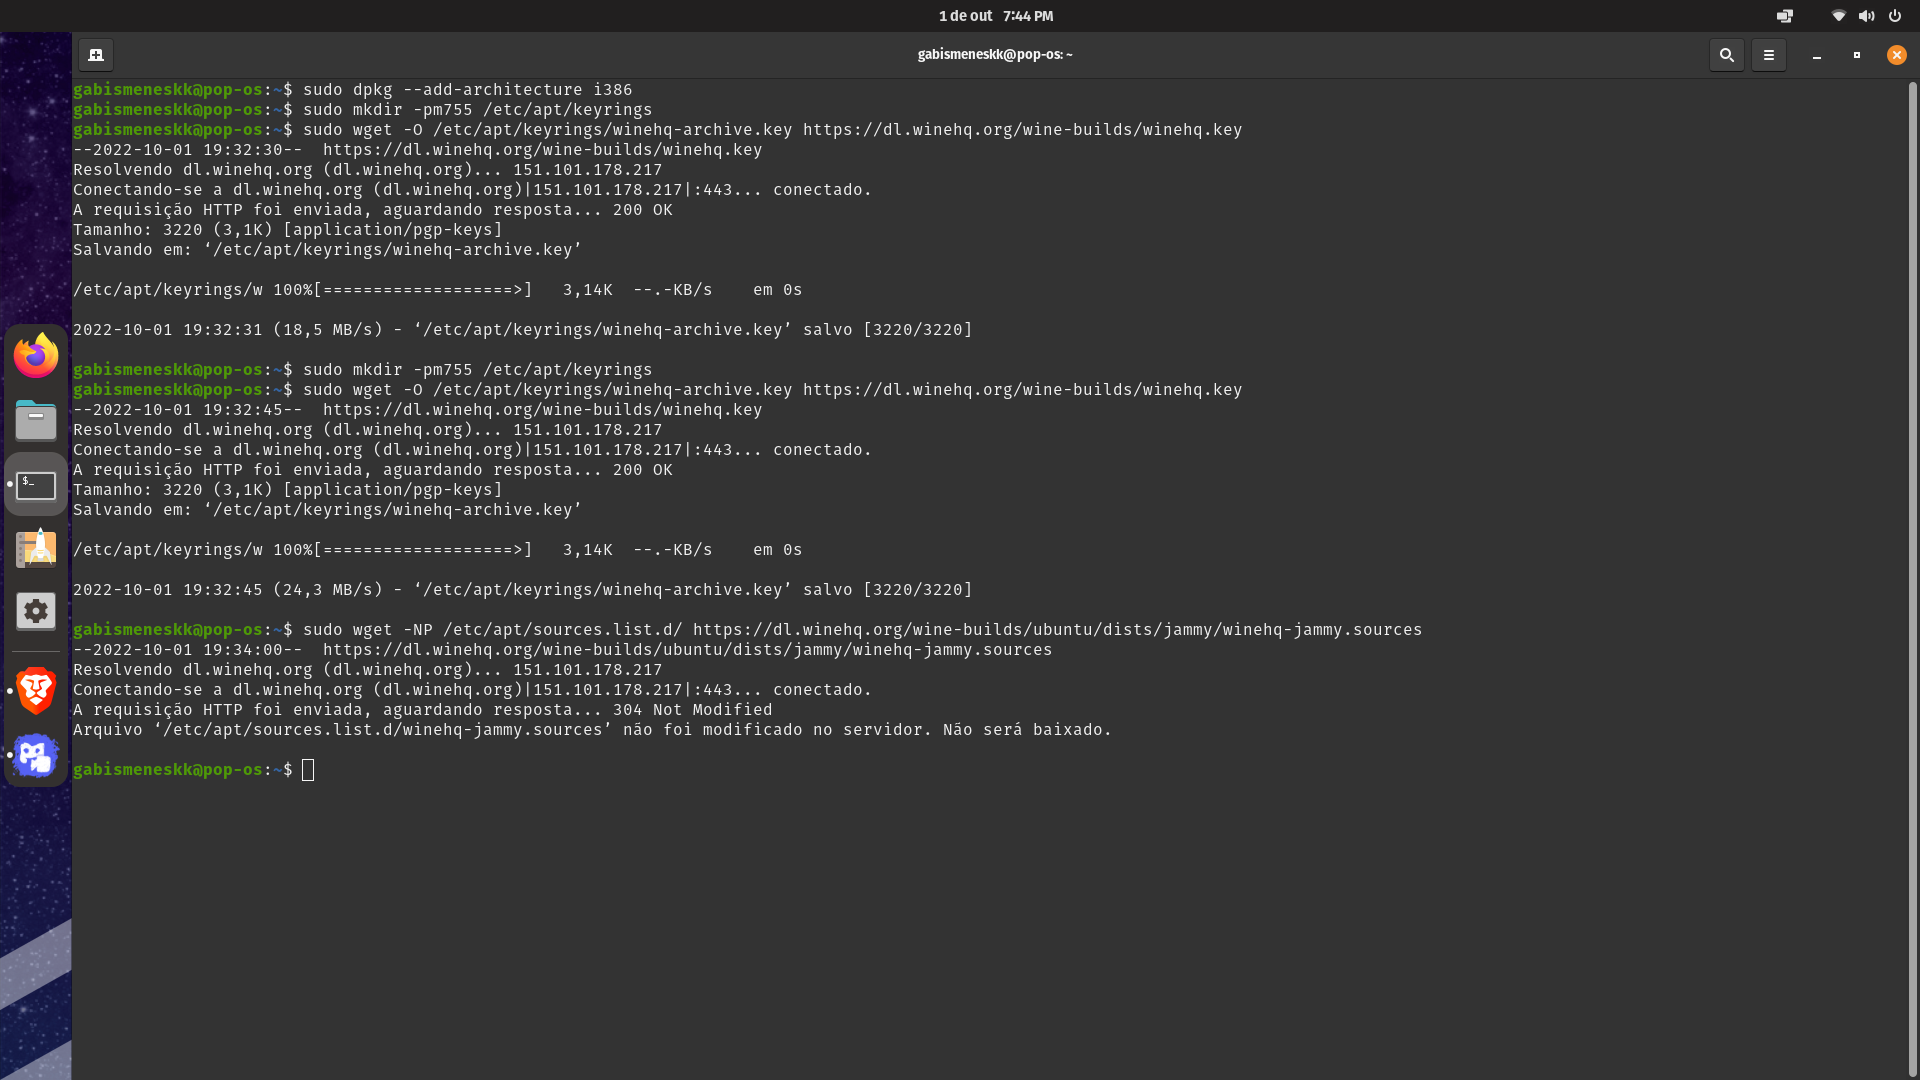Screen dimensions: 1920x1080
Task: Select the Terminal icon in dock
Action: click(36, 485)
